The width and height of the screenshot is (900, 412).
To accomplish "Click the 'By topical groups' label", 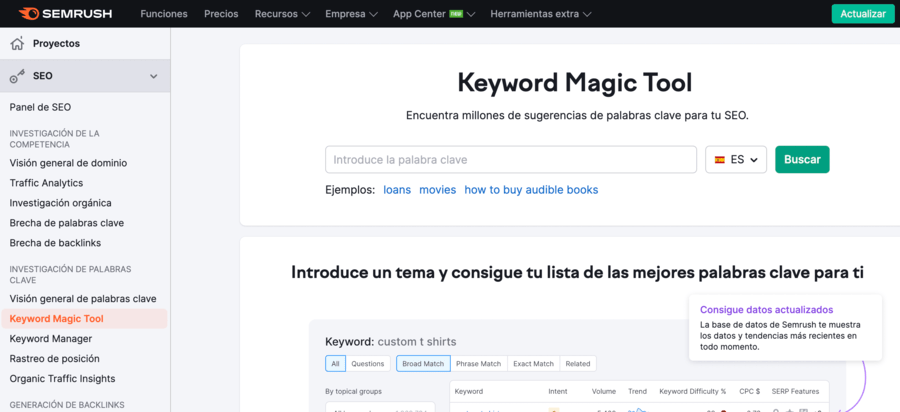I will (353, 391).
